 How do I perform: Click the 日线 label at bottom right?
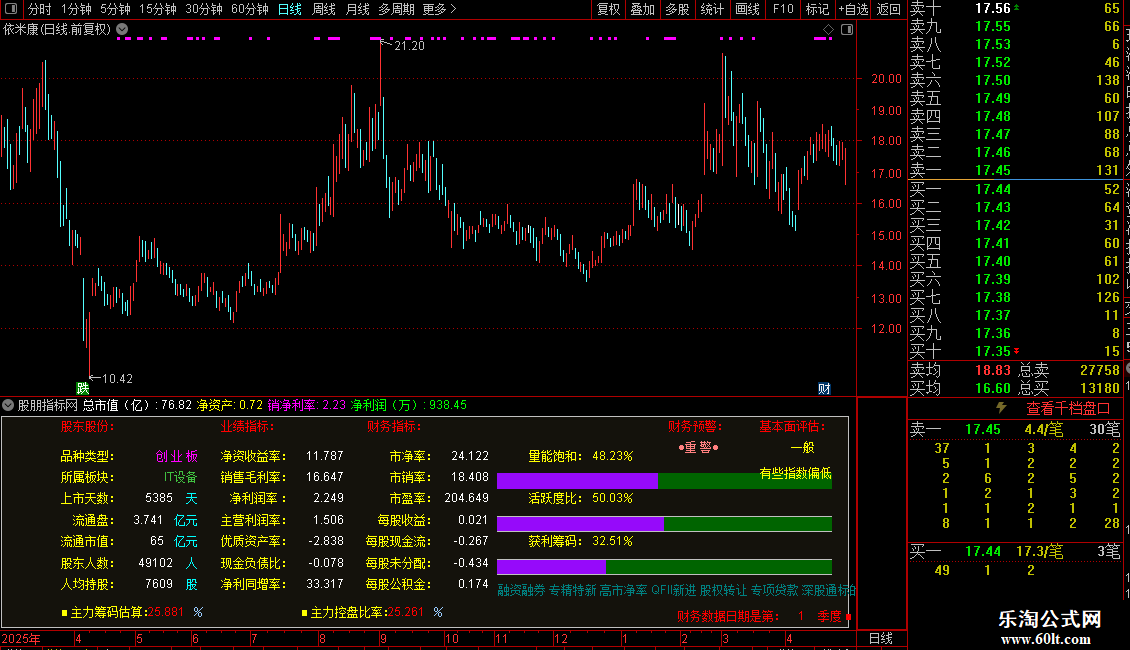click(881, 638)
